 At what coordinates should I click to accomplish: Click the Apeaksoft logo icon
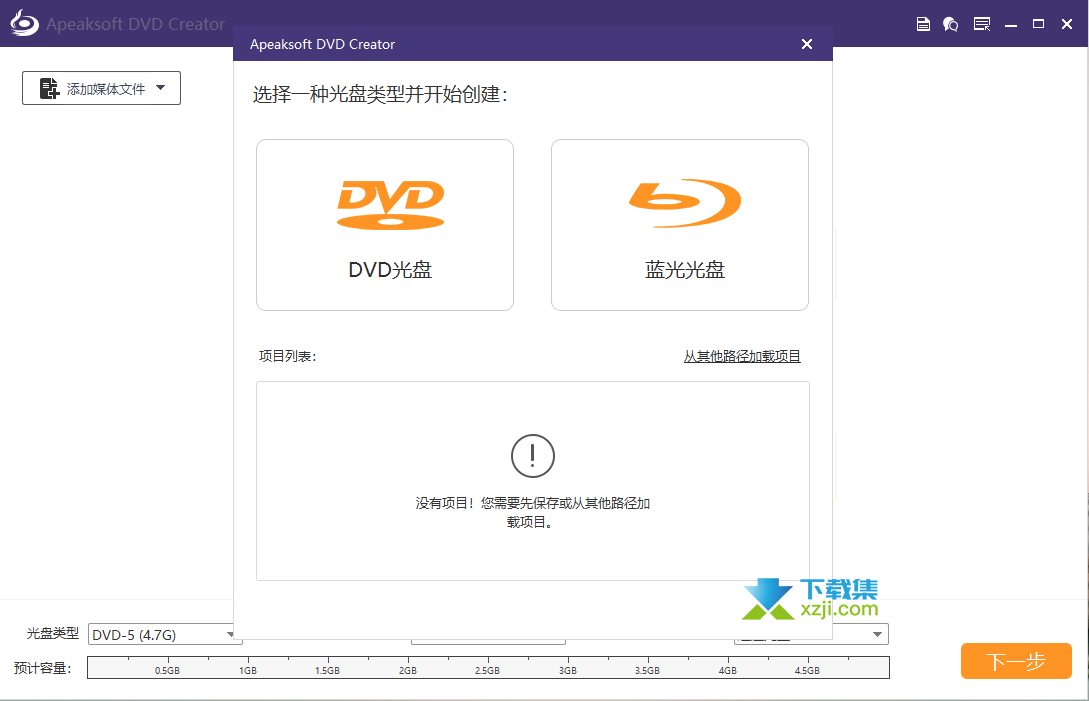(24, 23)
